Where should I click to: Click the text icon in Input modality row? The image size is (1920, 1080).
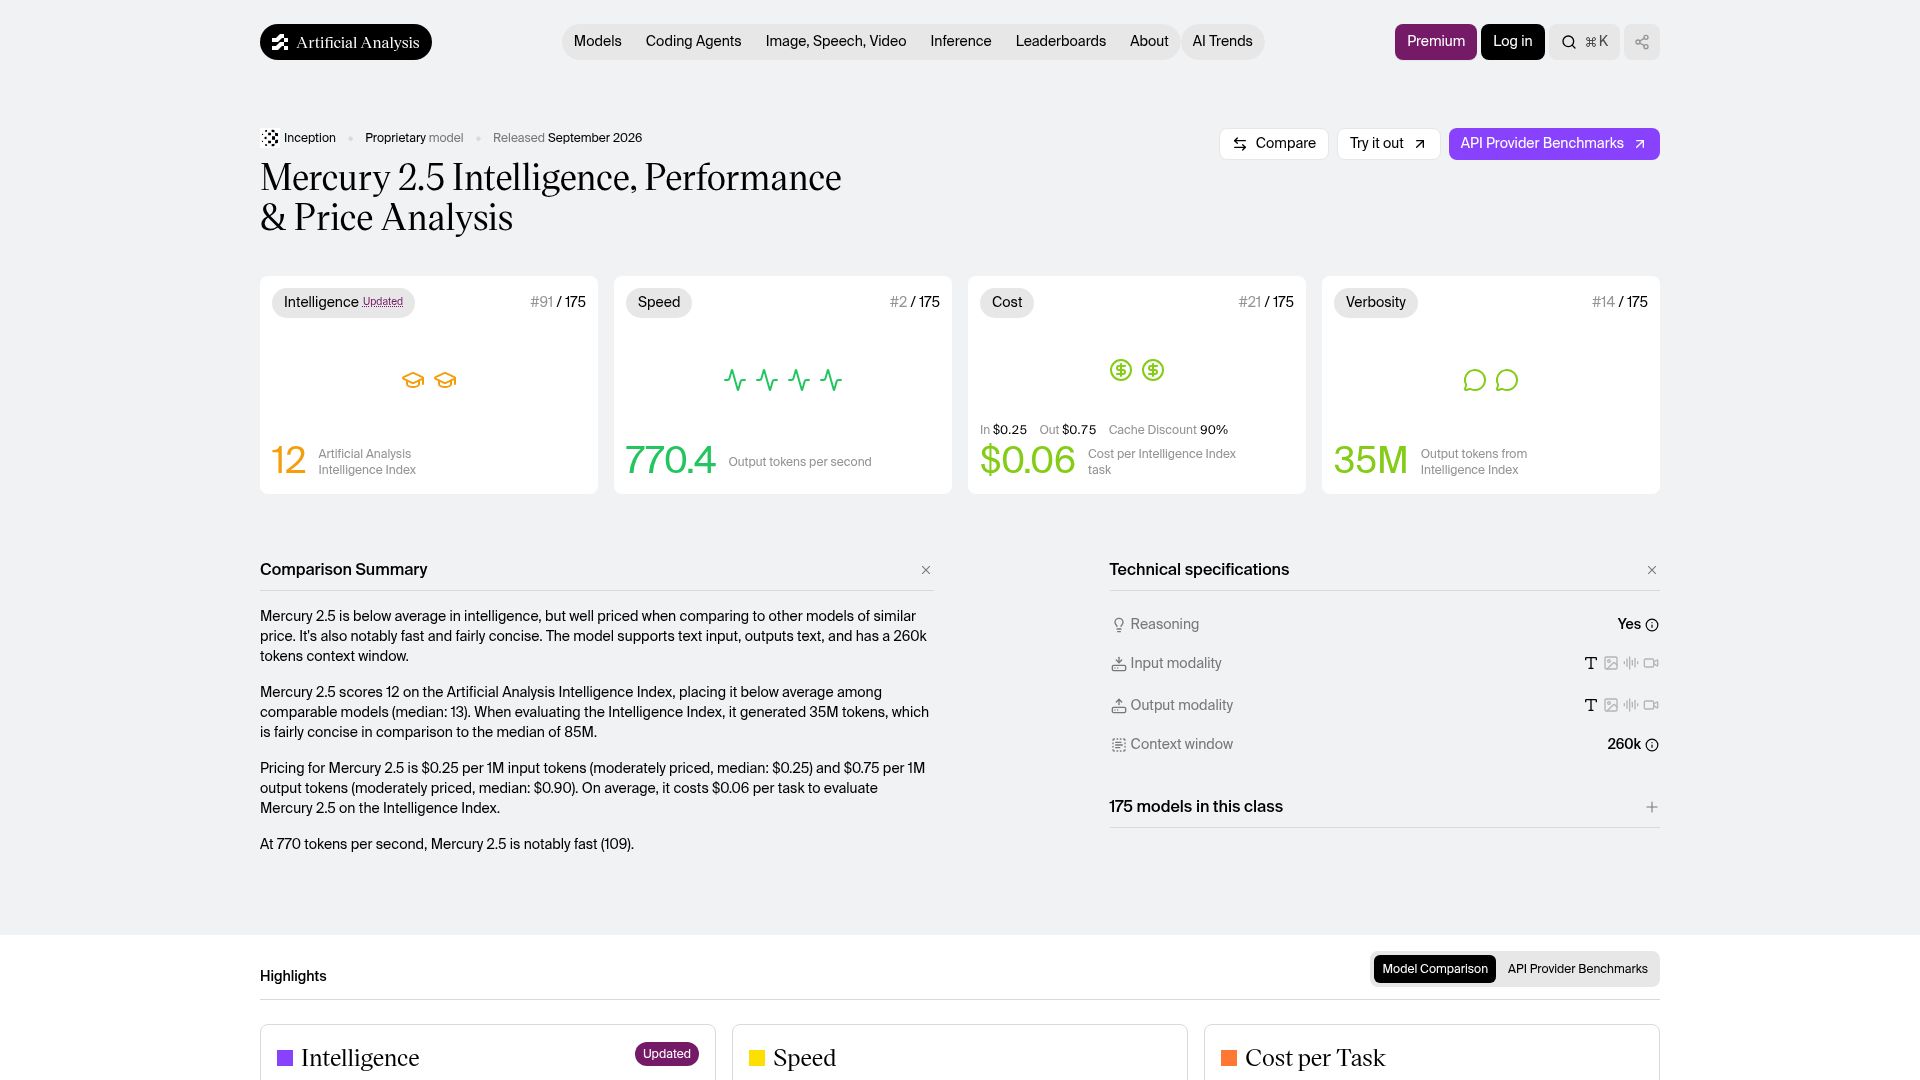1591,663
